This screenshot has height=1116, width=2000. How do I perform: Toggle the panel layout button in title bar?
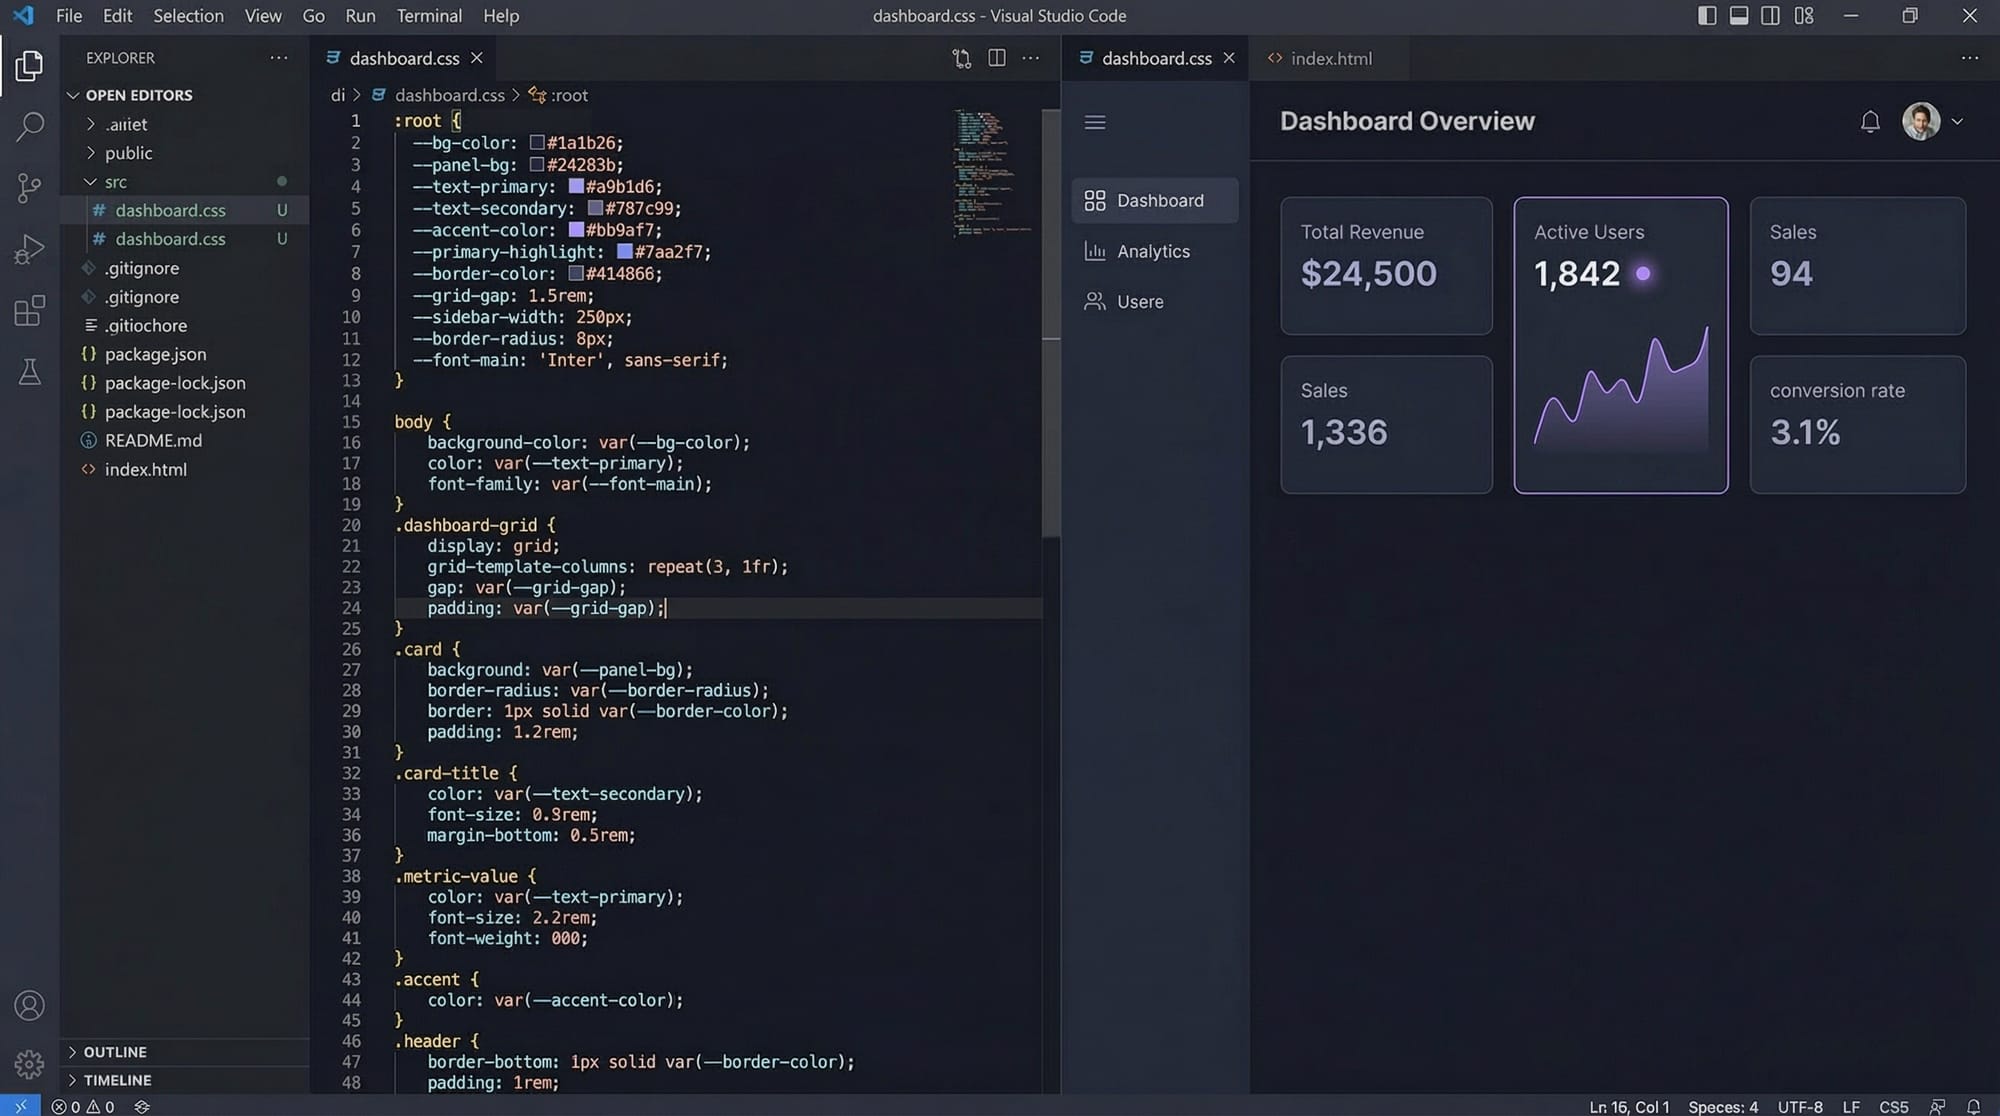click(x=1739, y=16)
